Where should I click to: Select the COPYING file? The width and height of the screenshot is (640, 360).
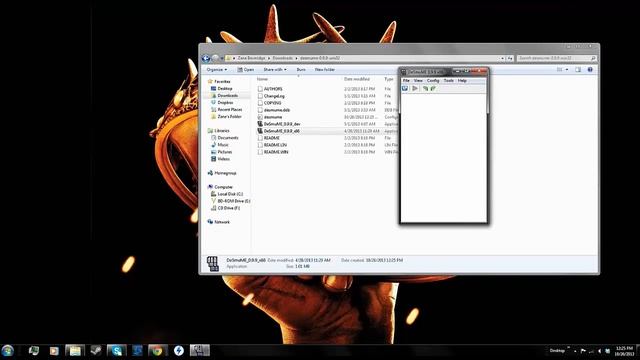point(272,103)
